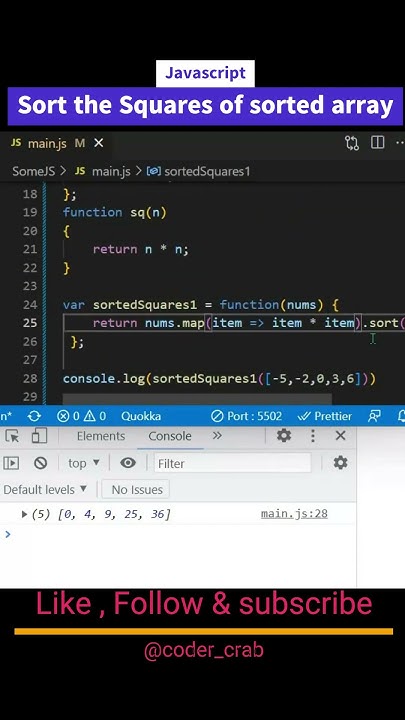The image size is (405, 720).
Task: Click line number 21
Action: coord(30,249)
